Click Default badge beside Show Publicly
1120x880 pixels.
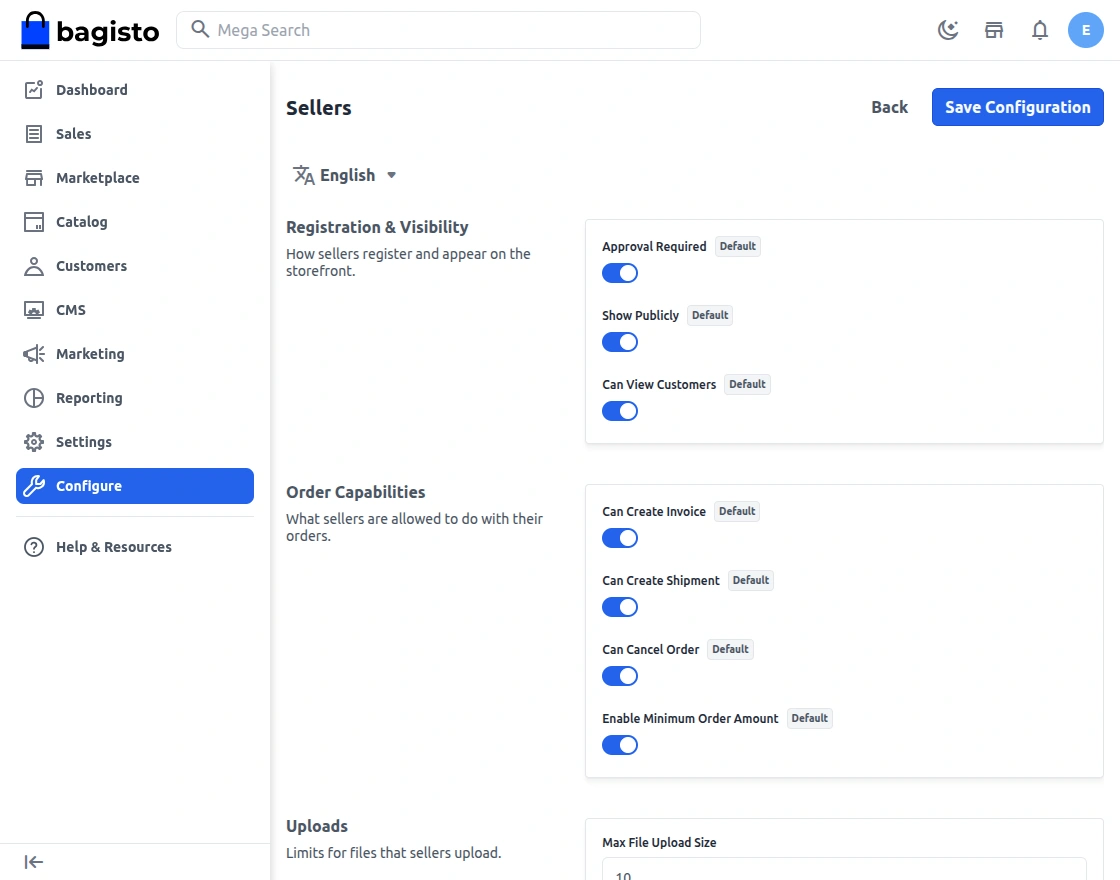pos(710,315)
